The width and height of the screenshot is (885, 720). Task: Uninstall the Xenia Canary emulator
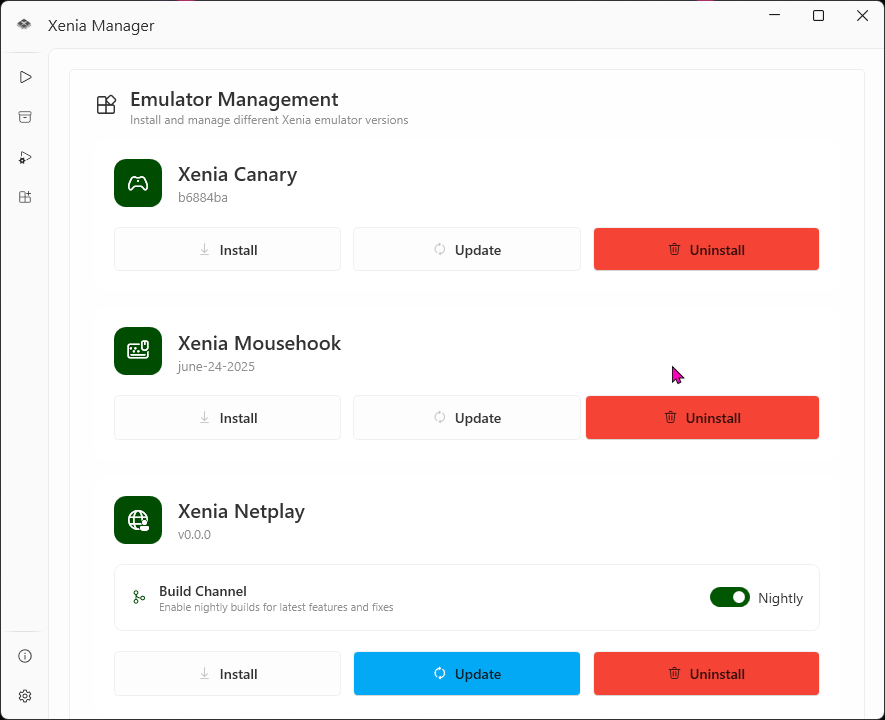pos(706,249)
